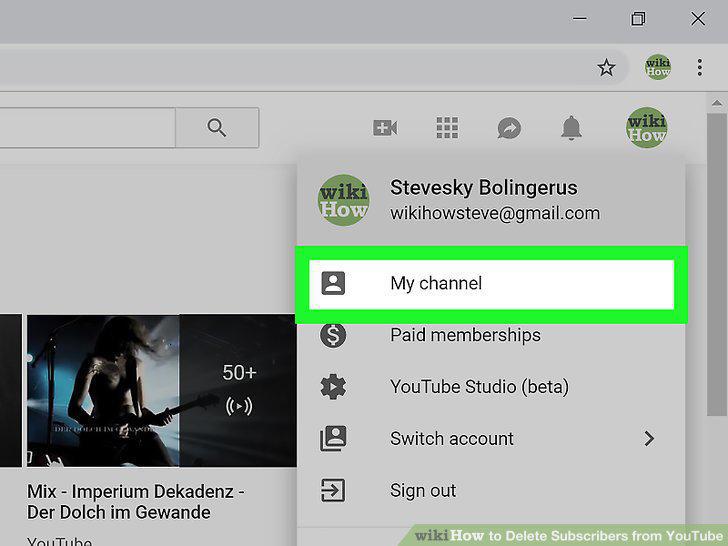The image size is (728, 546).
Task: Restore down the browser window
Action: pos(638,19)
